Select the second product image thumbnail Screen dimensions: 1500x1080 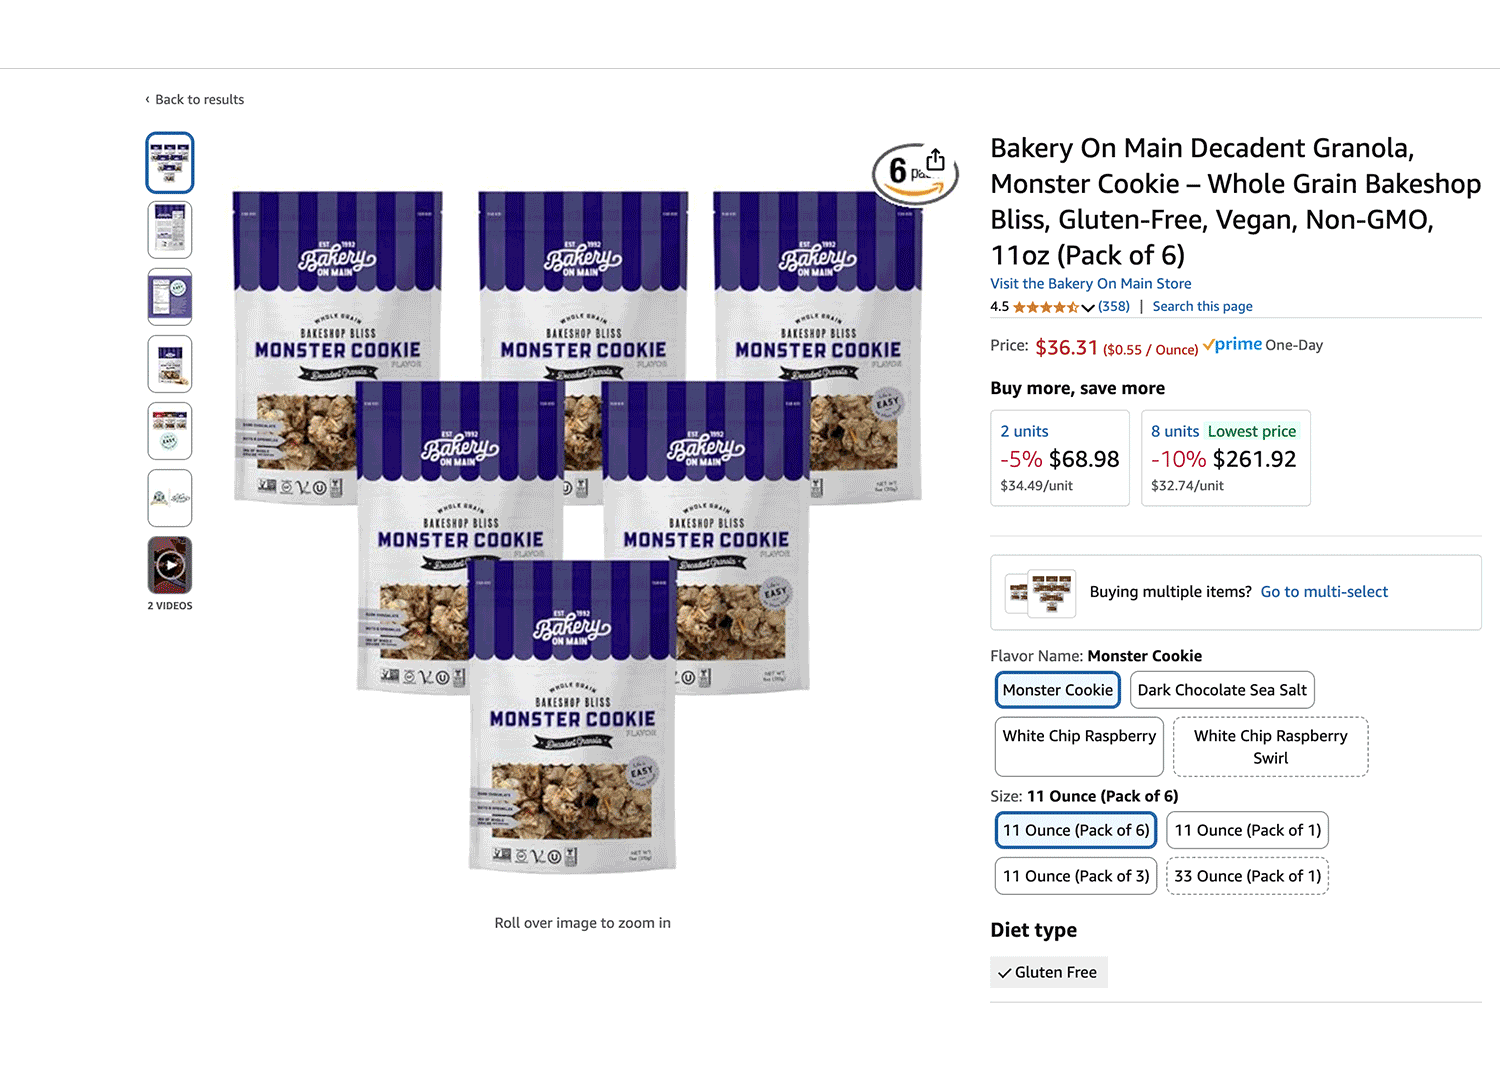170,230
